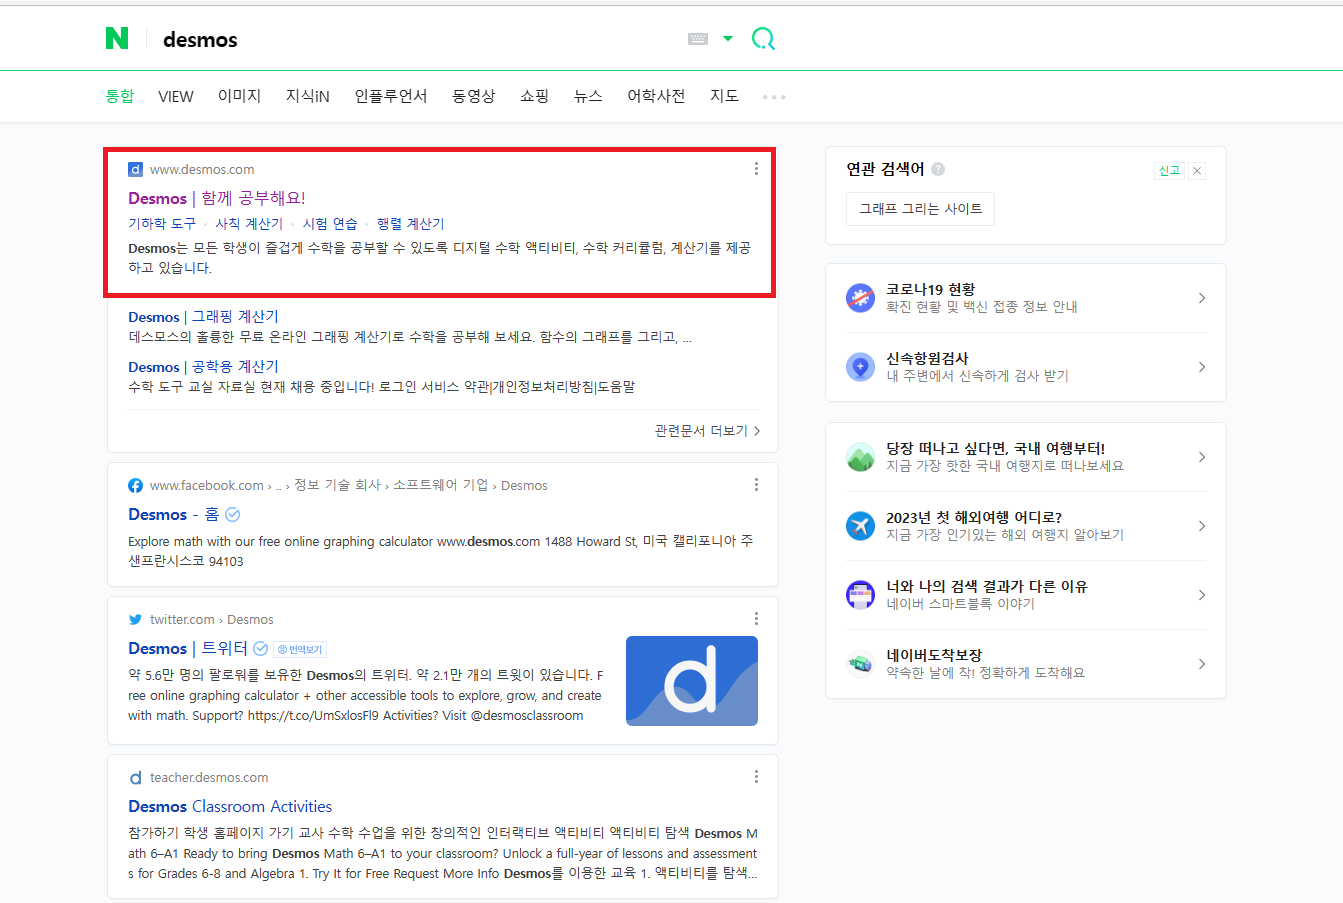This screenshot has width=1343, height=903.
Task: Open 'Desmos | 그래핑 계산기' link
Action: pos(203,317)
